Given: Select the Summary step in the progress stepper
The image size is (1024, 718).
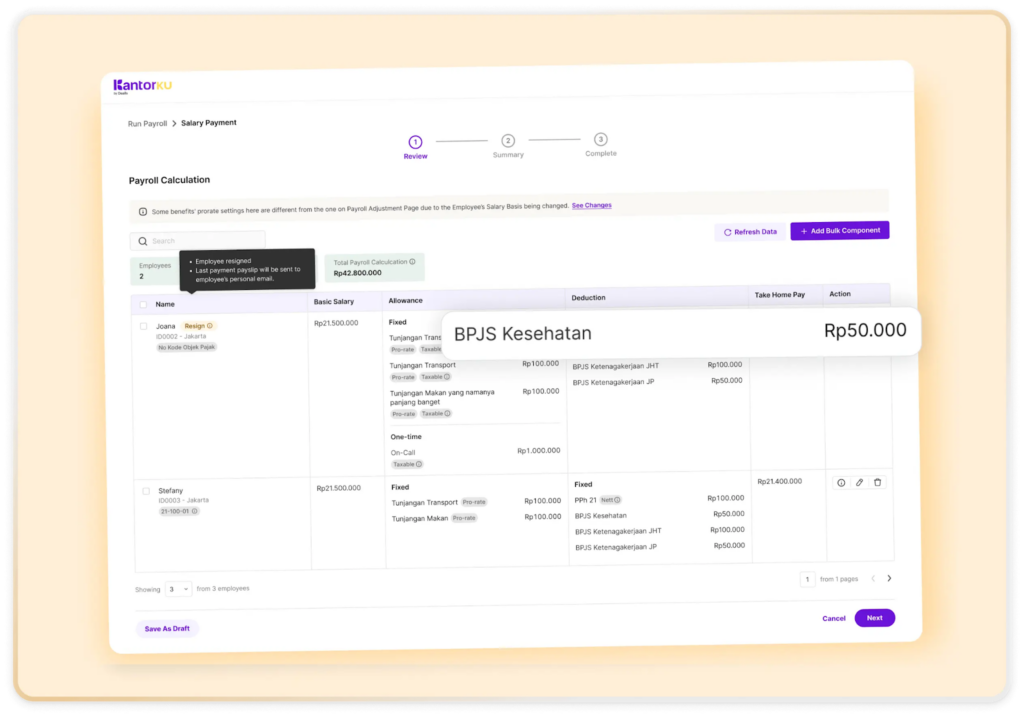Looking at the screenshot, I should point(508,142).
